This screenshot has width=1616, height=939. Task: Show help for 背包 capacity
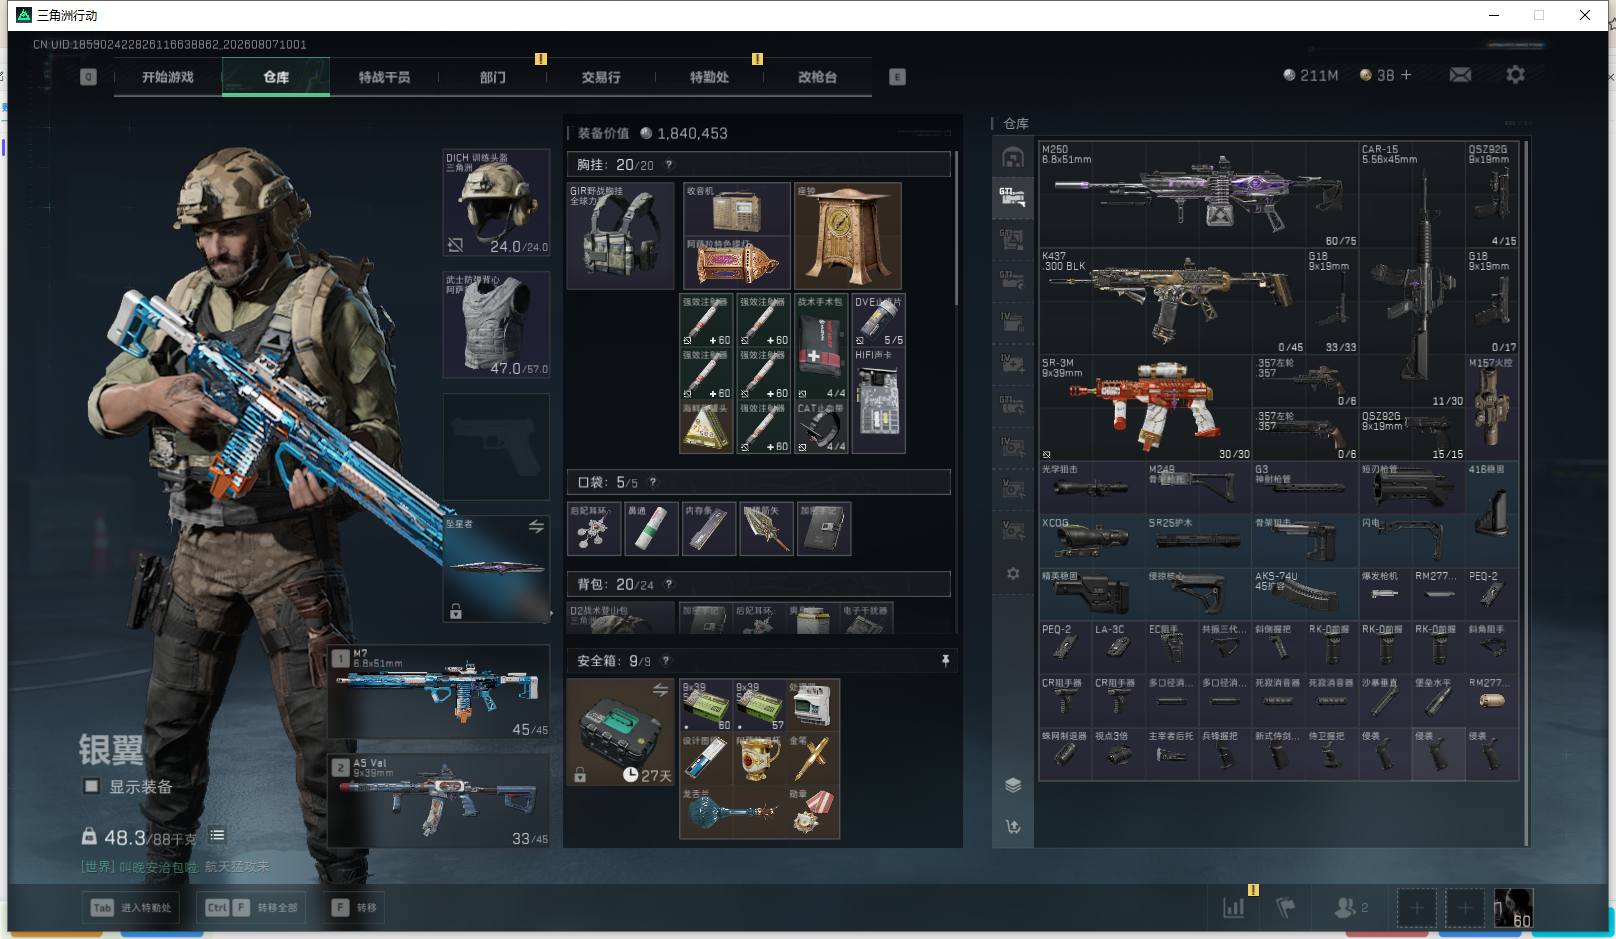[669, 584]
